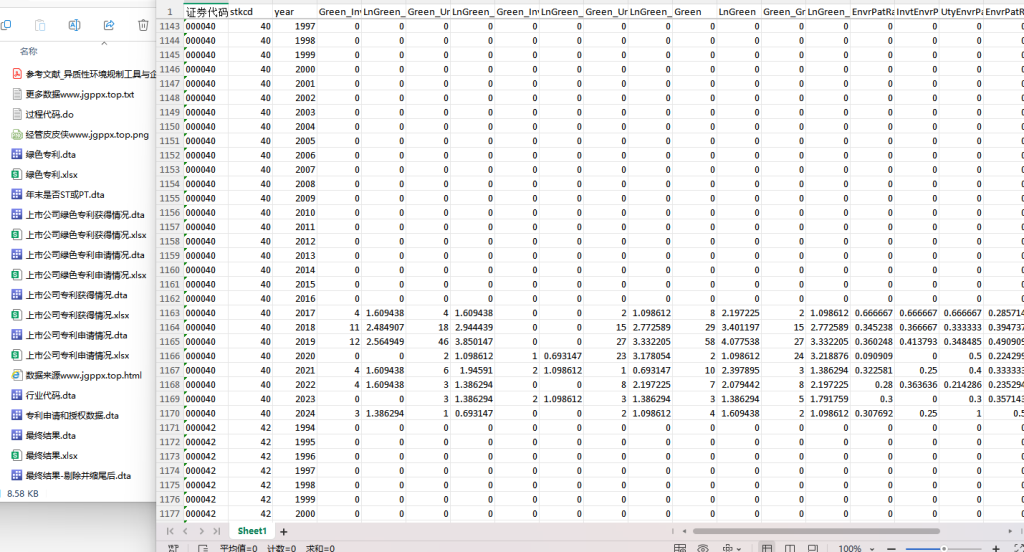The image size is (1024, 552).
Task: Click horizontal scrollbar left arrow
Action: coord(684,531)
